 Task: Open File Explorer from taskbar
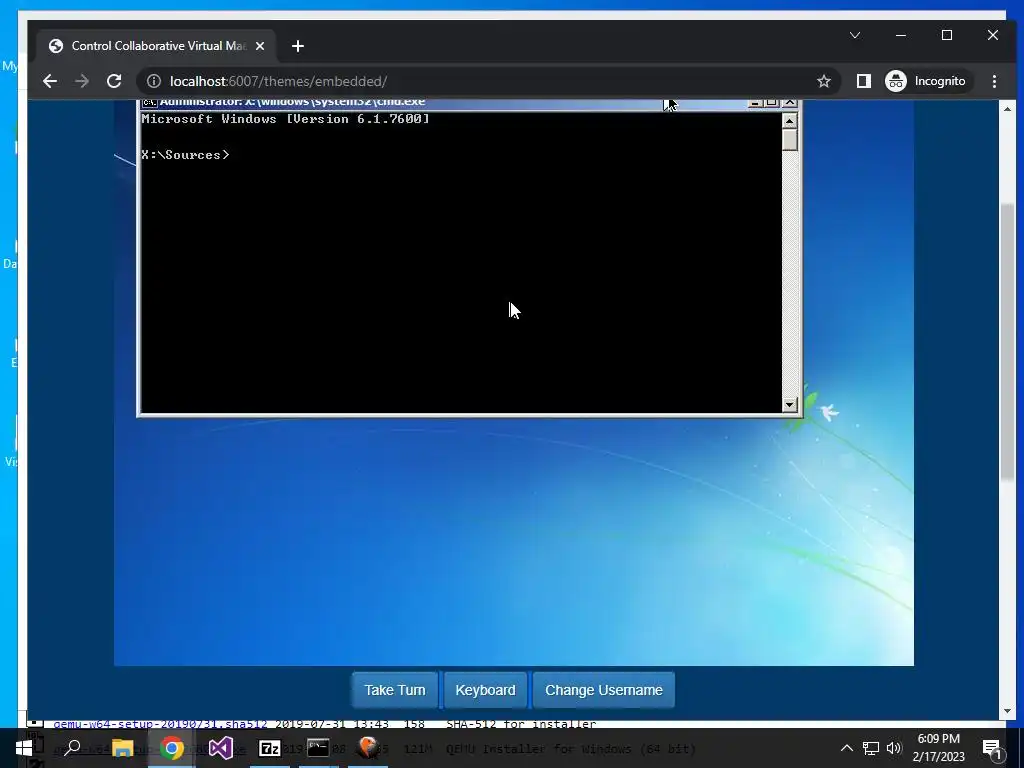tap(122, 748)
